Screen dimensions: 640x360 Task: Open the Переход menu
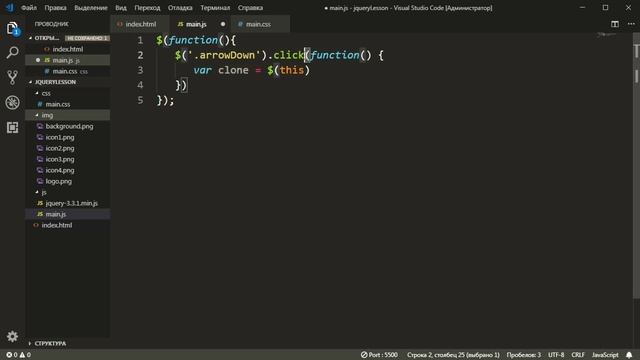[x=147, y=8]
